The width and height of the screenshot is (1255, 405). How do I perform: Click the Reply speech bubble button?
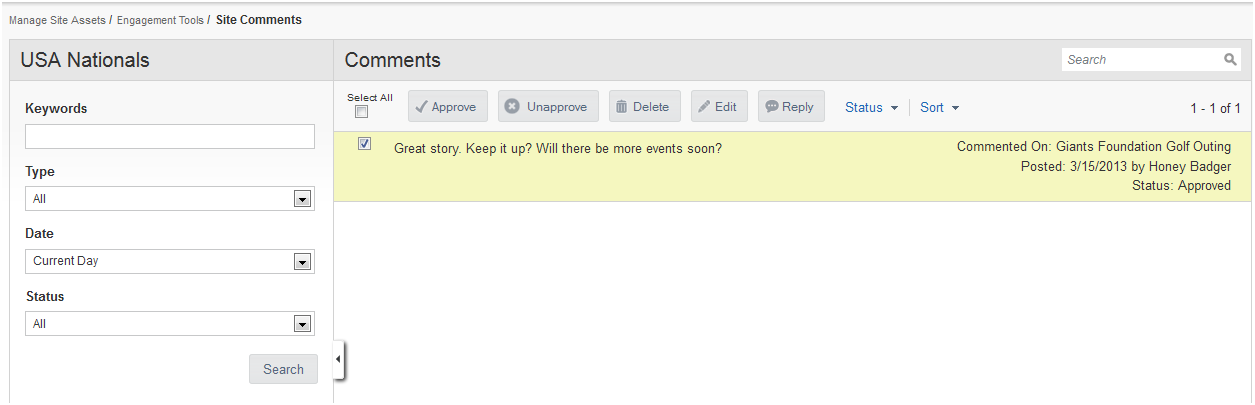coord(791,107)
